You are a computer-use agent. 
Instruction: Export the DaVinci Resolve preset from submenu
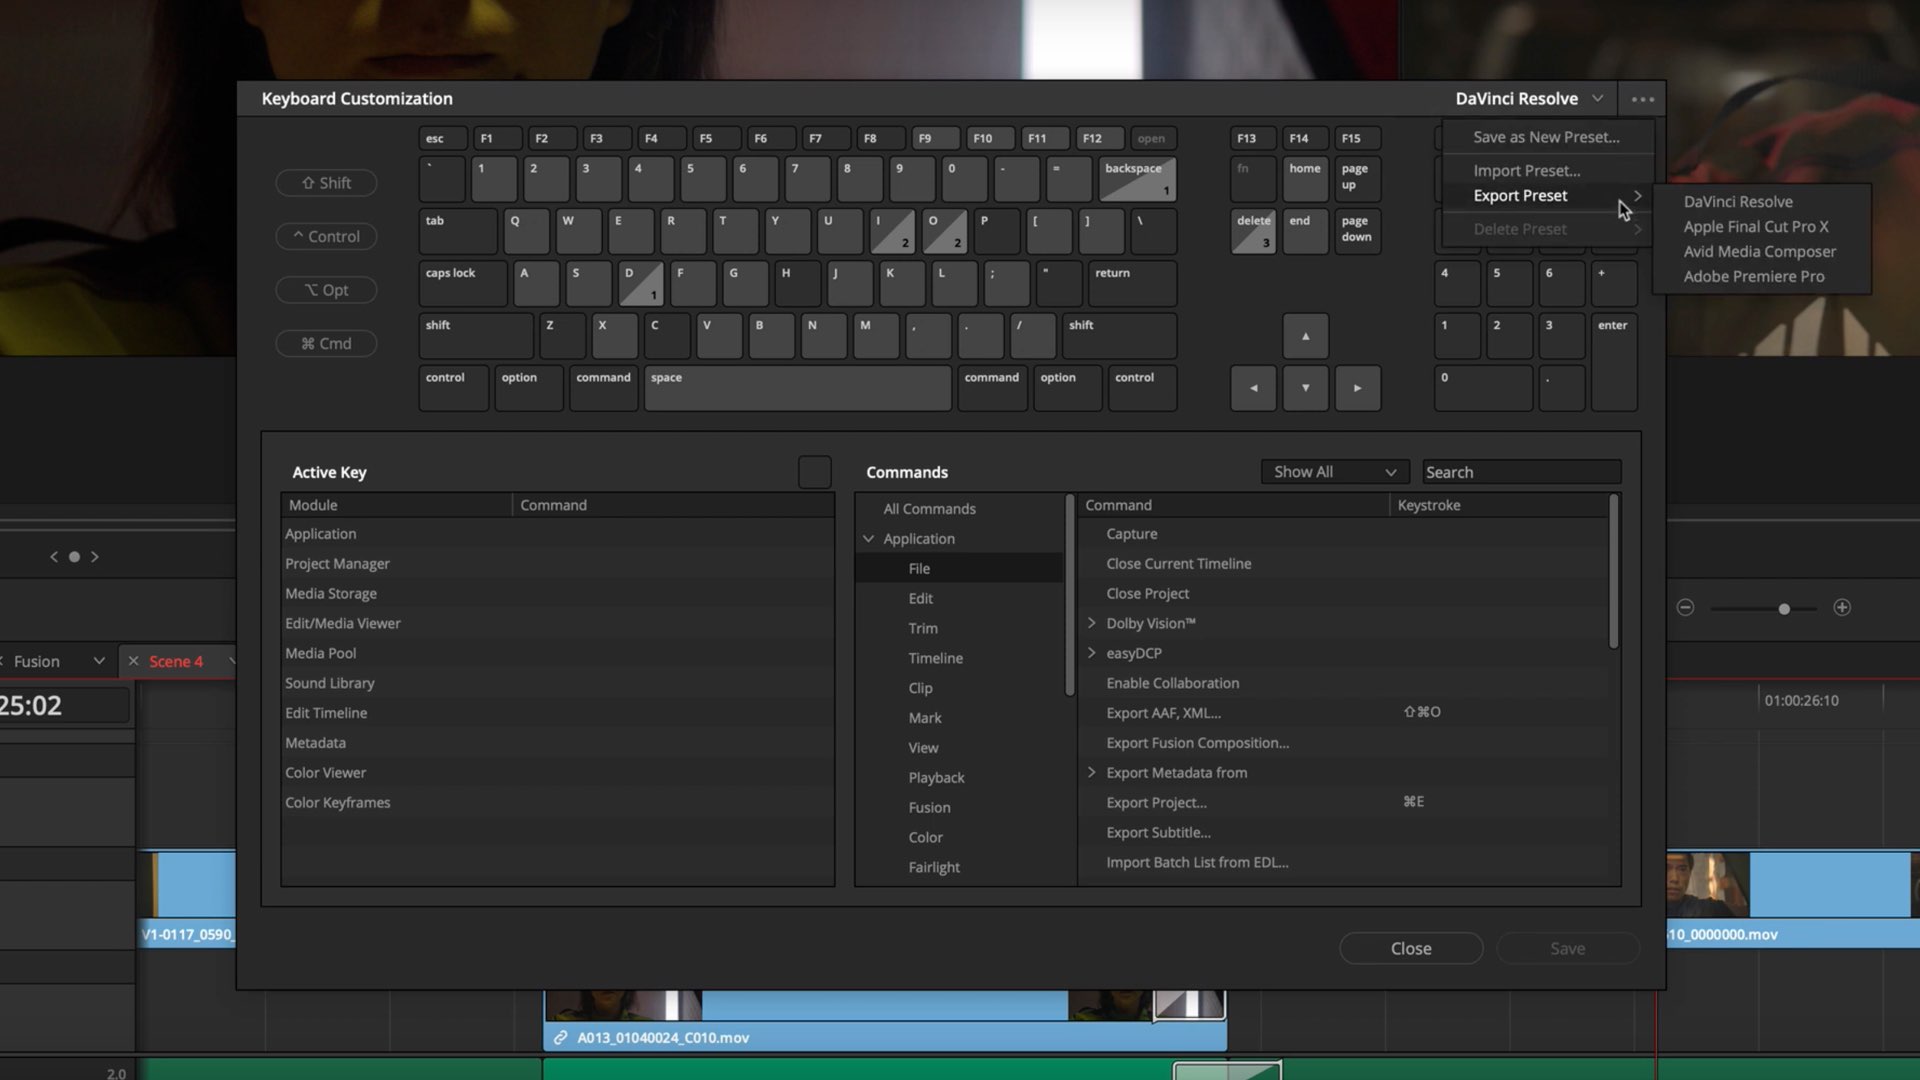[x=1738, y=202]
